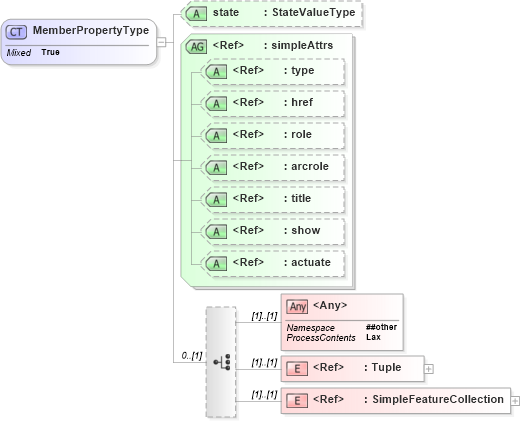520x421 pixels.
Task: Expand the SimpleFeatureCollection element node
Action: 515,401
